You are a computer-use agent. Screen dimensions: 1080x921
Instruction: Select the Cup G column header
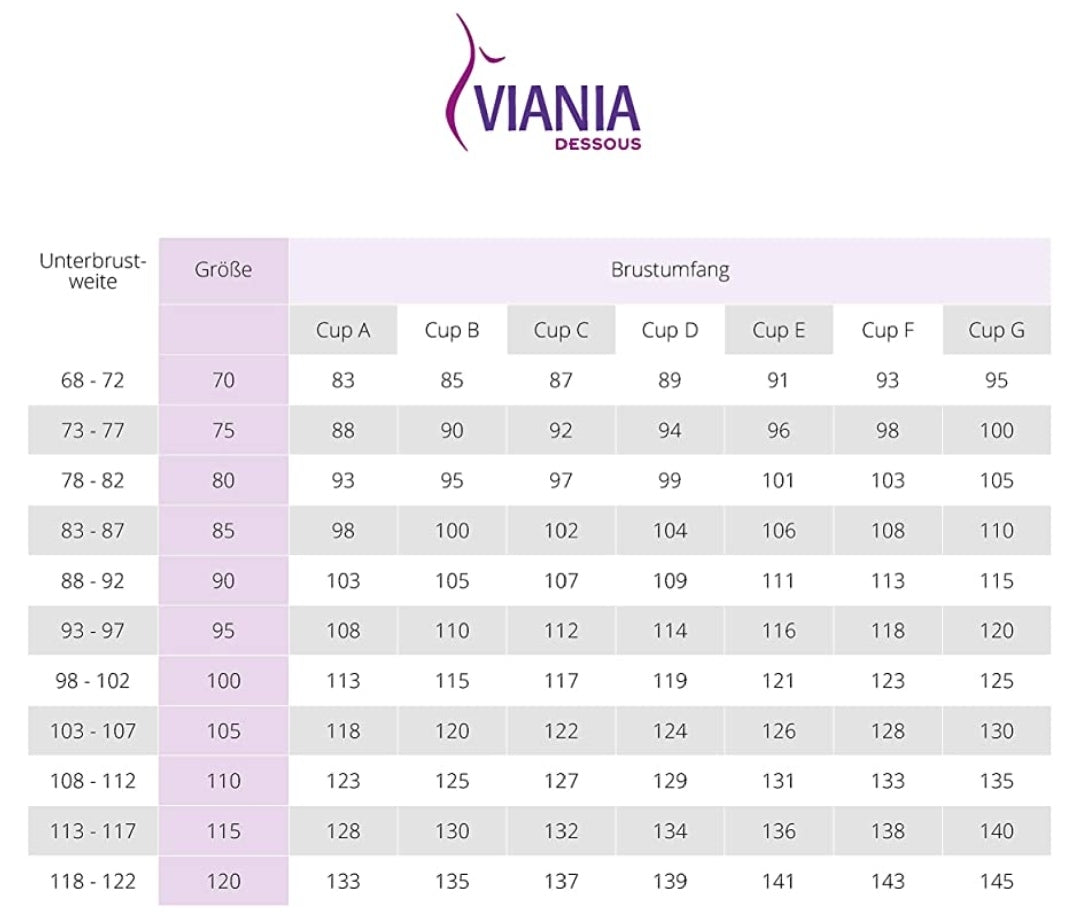point(996,330)
